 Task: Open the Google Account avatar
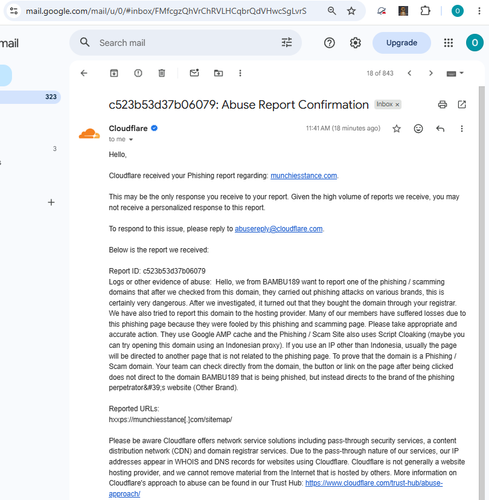[475, 43]
